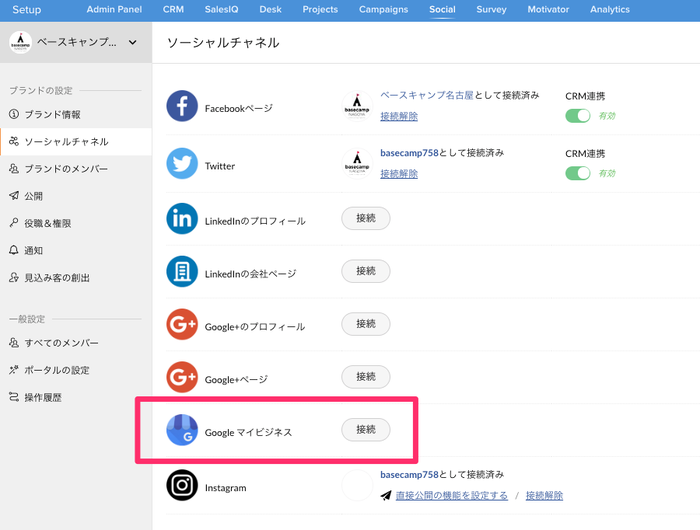This screenshot has height=530, width=700.
Task: Open 役職＆権限 in the sidebar
Action: coord(47,223)
